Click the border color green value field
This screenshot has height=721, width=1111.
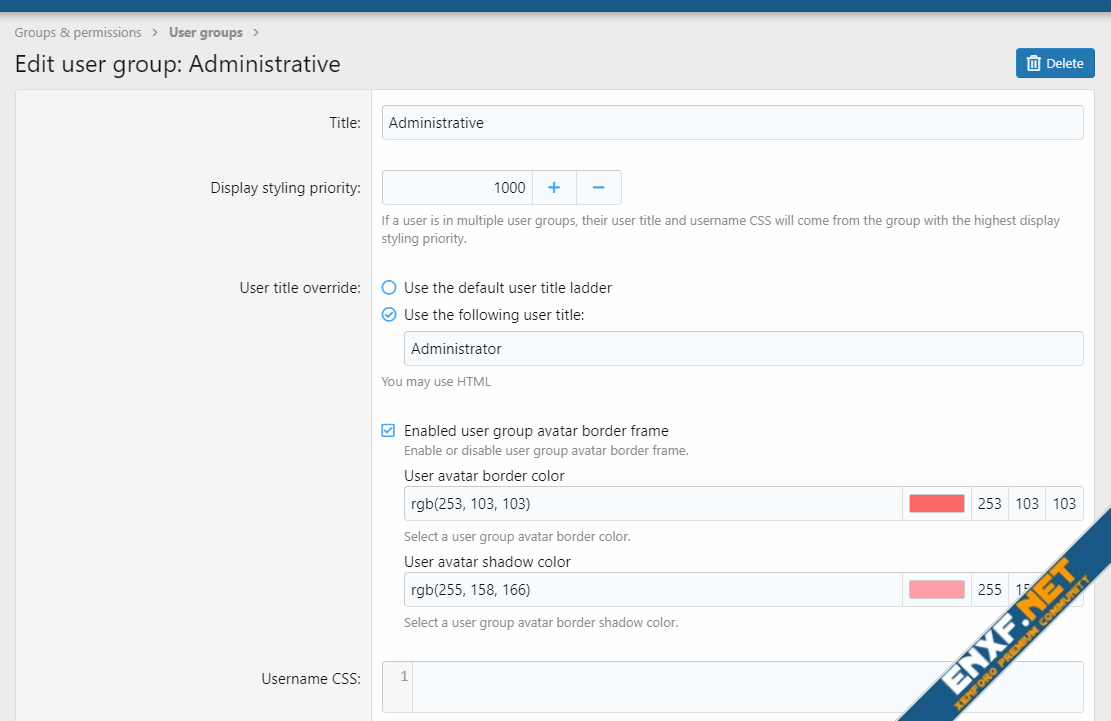tap(1027, 504)
